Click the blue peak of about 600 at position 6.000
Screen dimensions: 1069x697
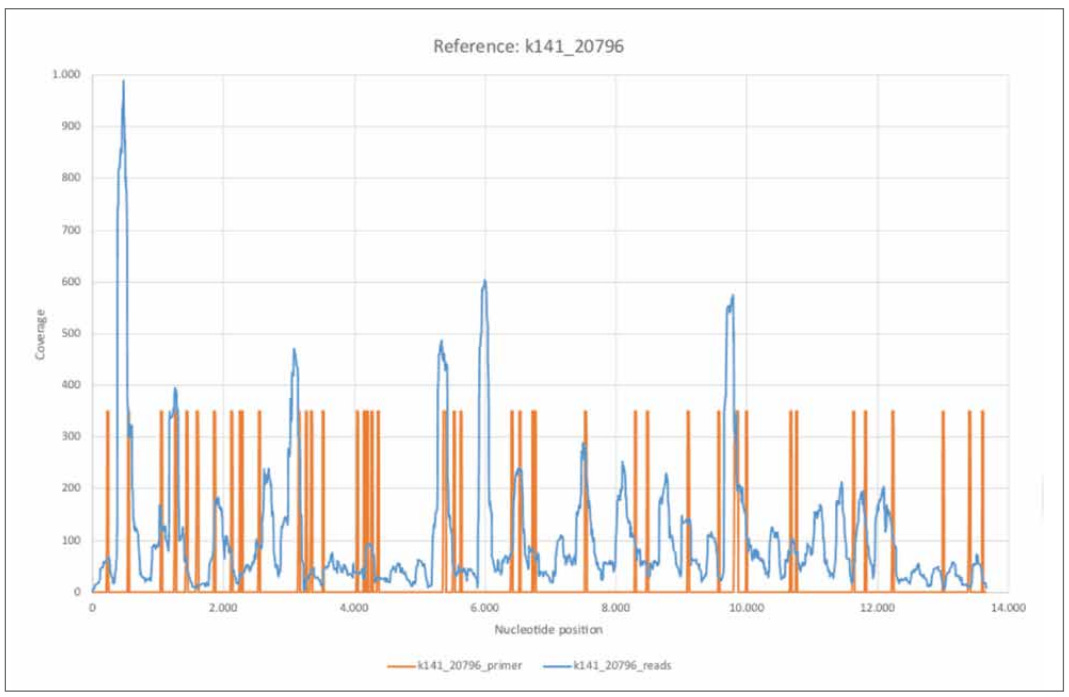tap(484, 281)
